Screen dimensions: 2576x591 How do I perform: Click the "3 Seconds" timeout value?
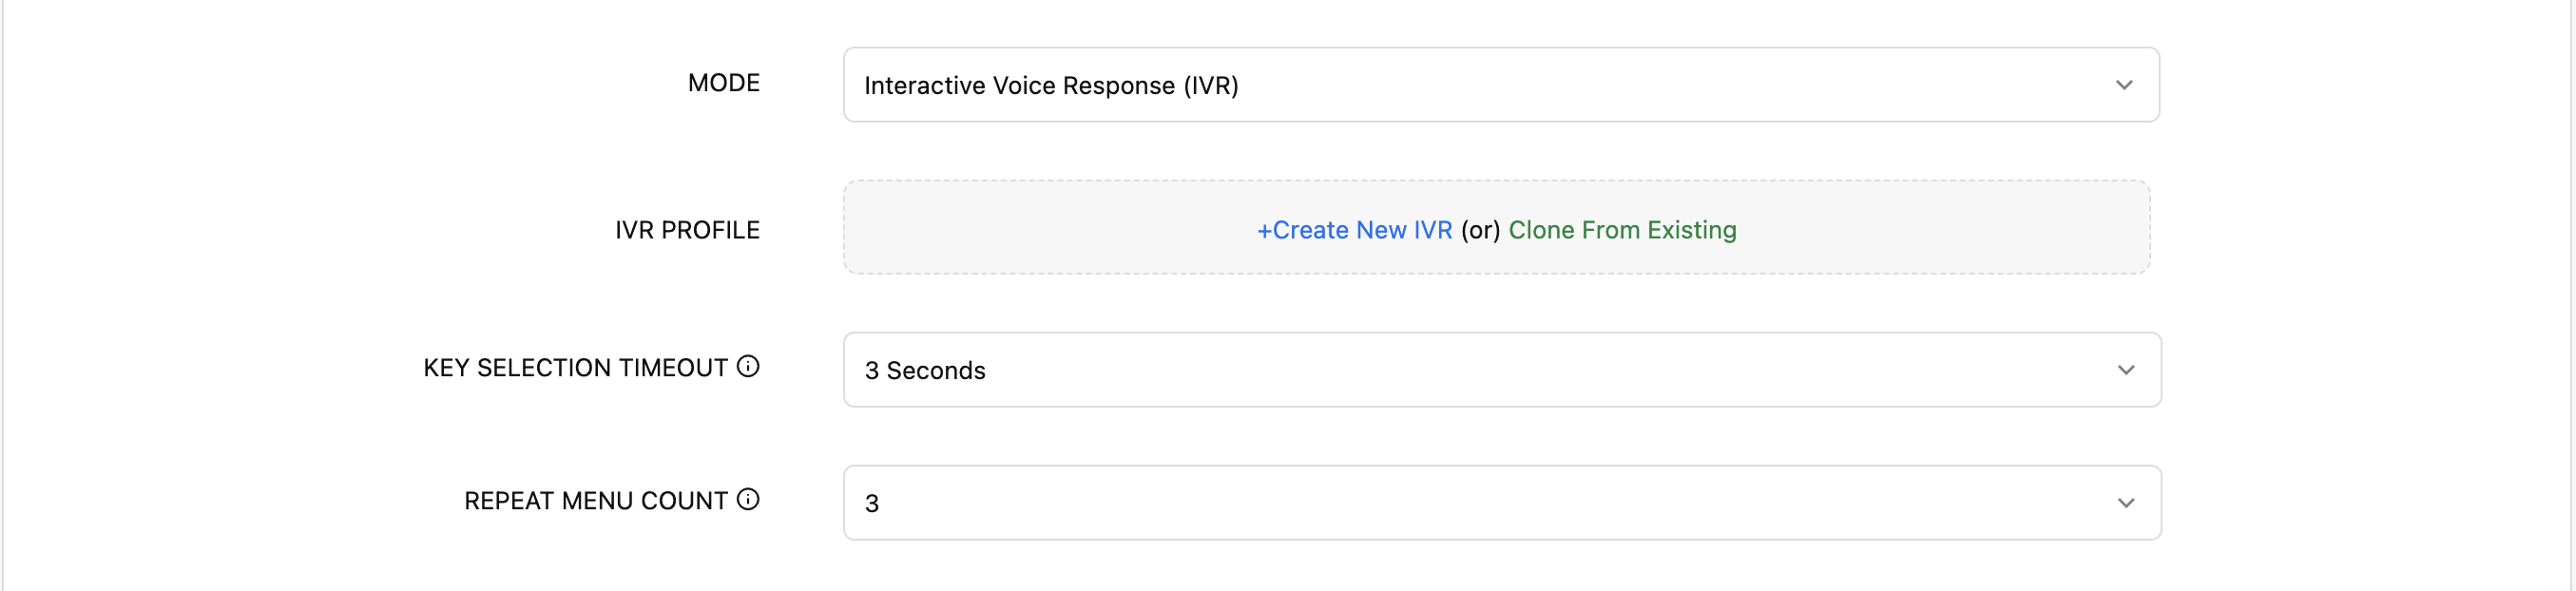click(x=925, y=371)
